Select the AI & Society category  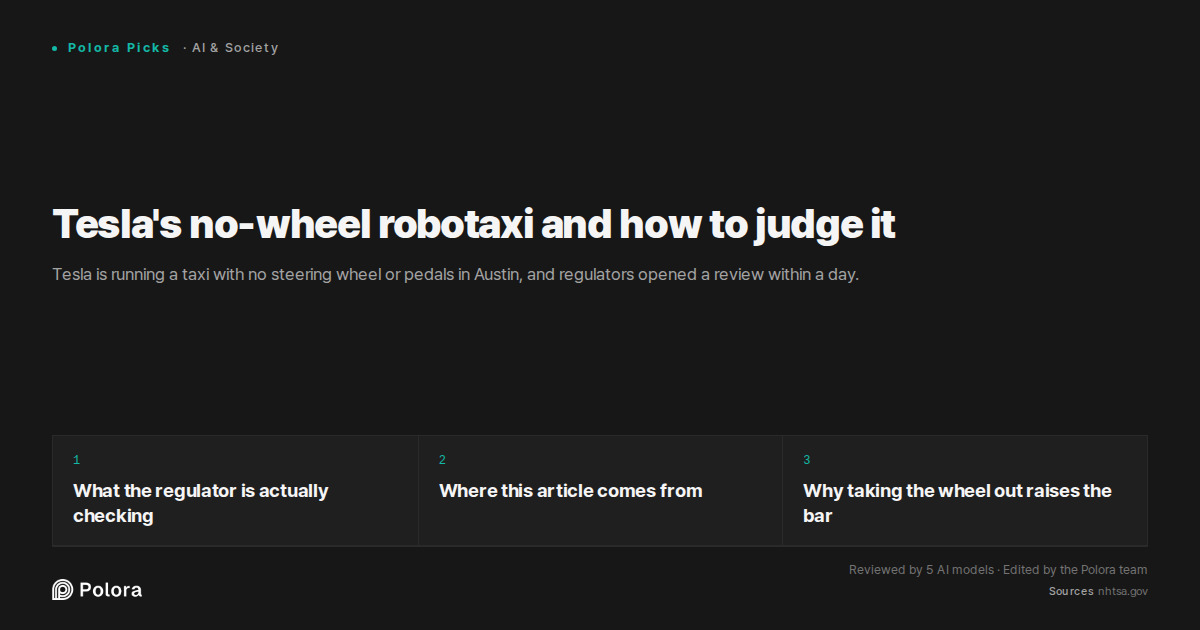tap(235, 48)
